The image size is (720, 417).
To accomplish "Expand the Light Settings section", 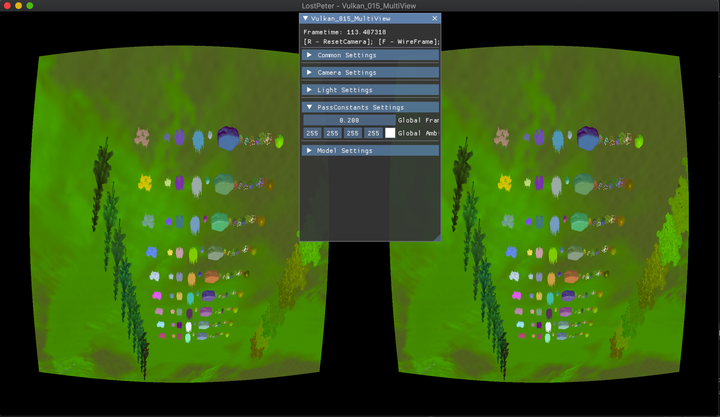I will (370, 90).
